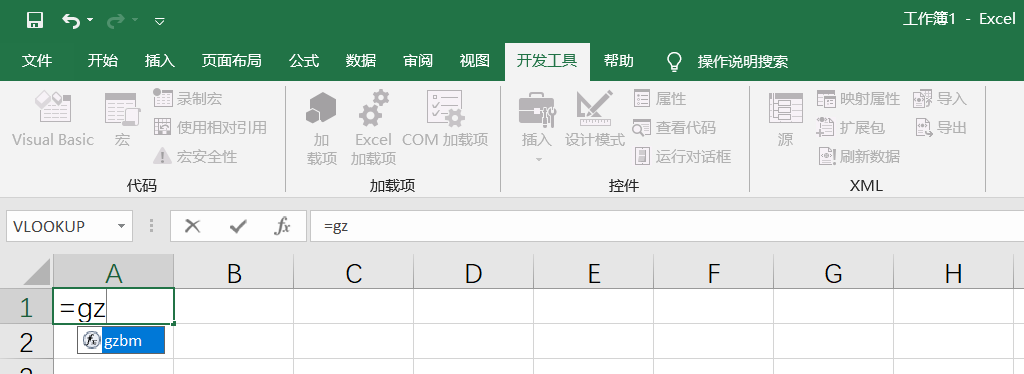The height and width of the screenshot is (374, 1024).
Task: Click the Name Box showing VLOOKUP
Action: click(60, 226)
